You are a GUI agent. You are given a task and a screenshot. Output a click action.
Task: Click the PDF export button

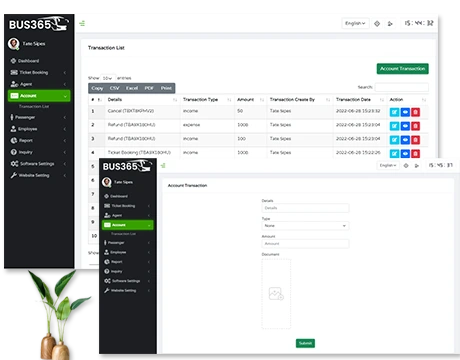pyautogui.click(x=149, y=88)
